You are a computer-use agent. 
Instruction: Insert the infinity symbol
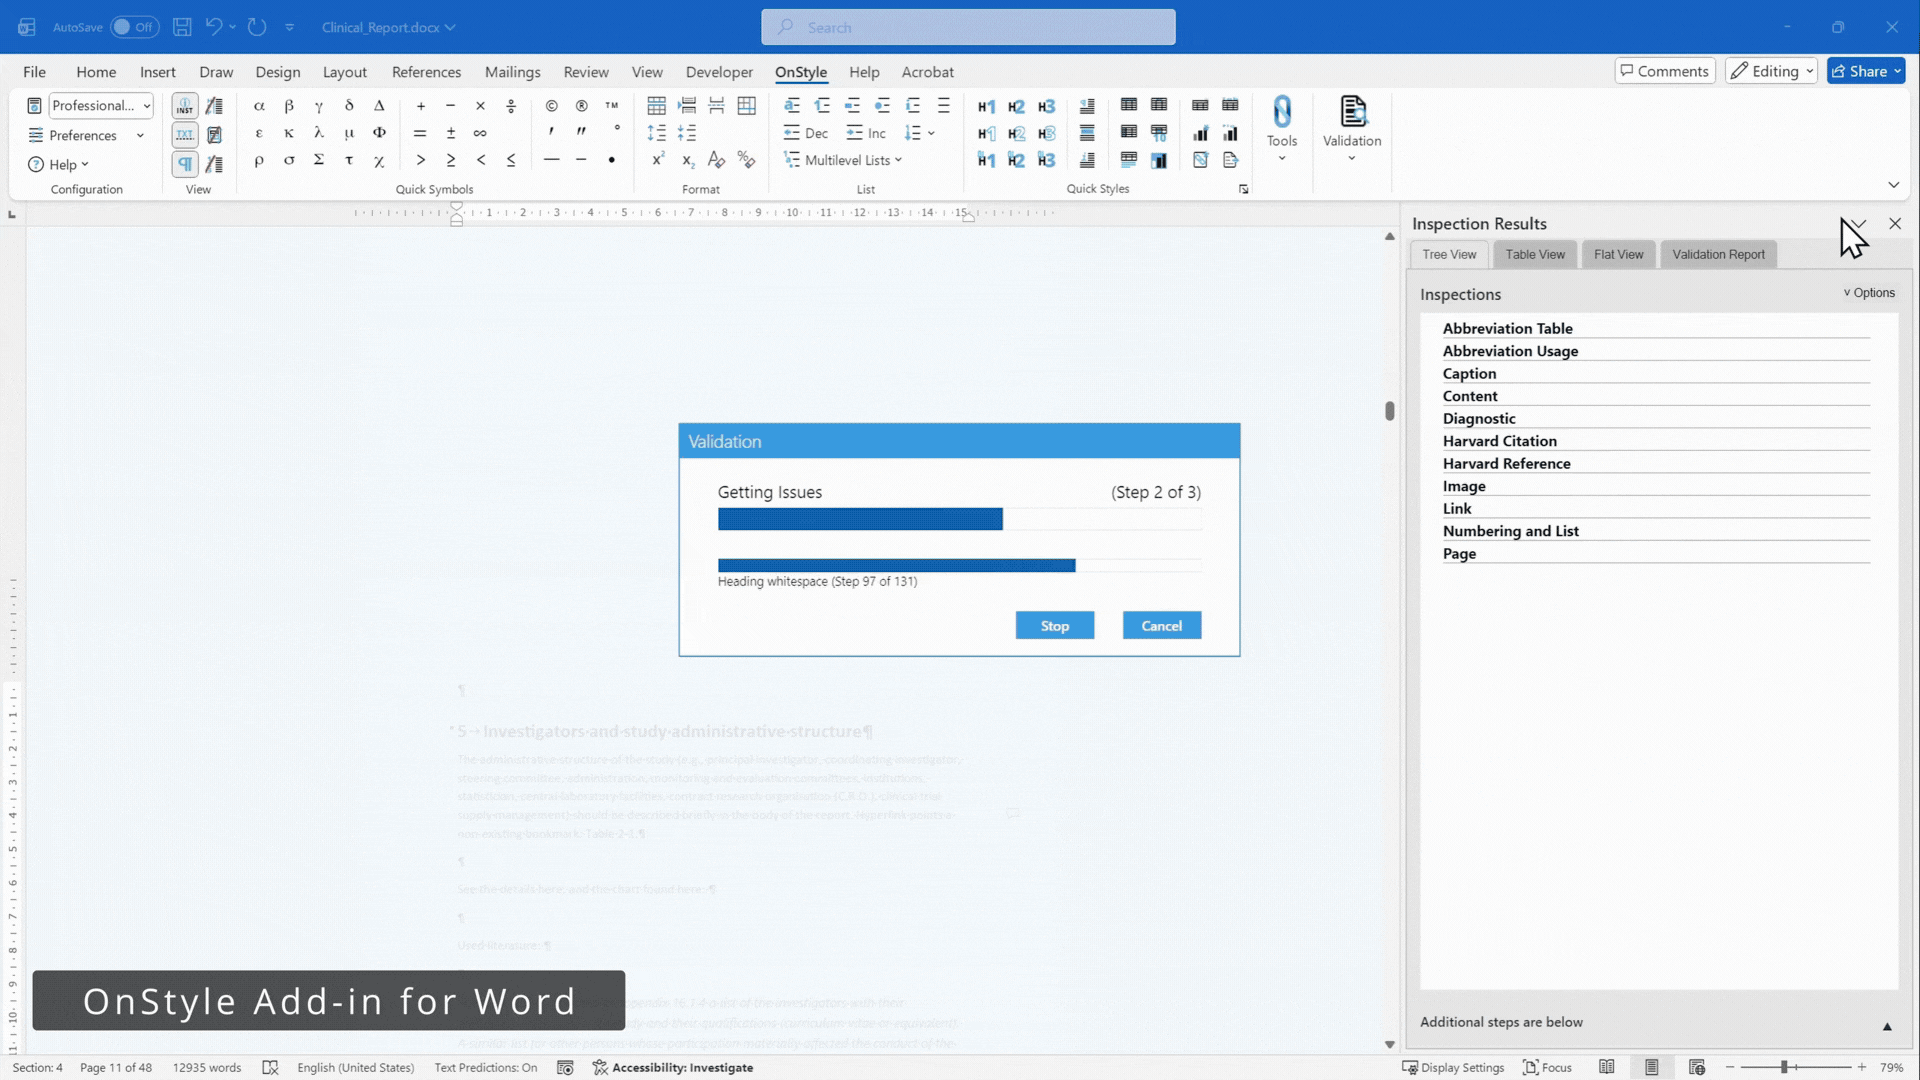480,133
